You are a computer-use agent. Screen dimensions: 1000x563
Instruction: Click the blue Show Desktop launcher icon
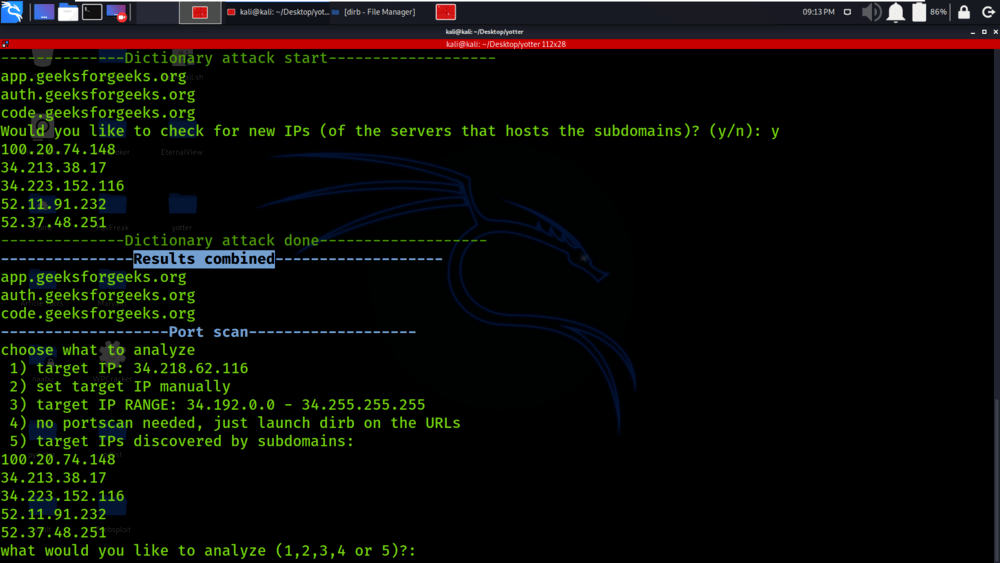[x=43, y=12]
